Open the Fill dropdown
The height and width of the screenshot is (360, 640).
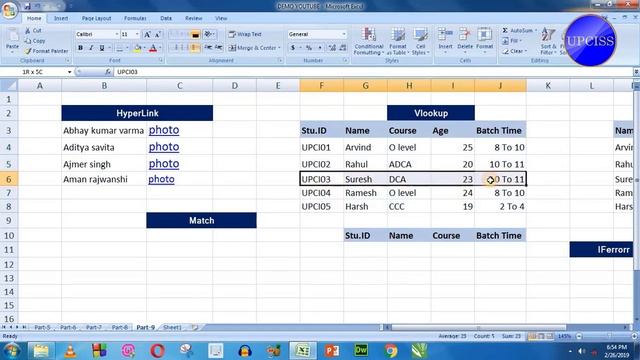pos(511,41)
